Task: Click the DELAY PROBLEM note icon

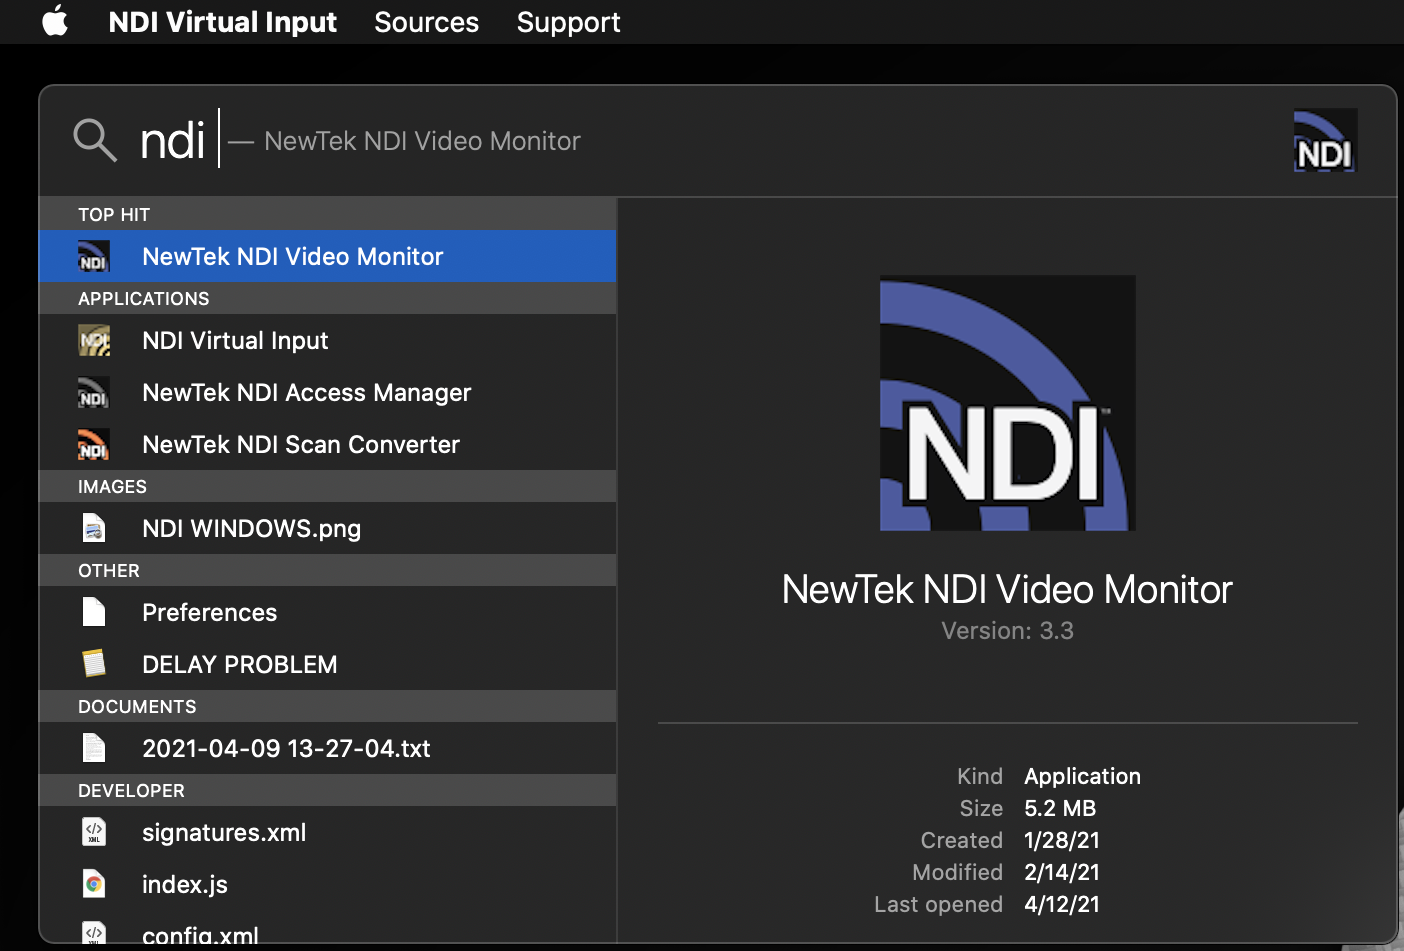Action: pyautogui.click(x=94, y=664)
